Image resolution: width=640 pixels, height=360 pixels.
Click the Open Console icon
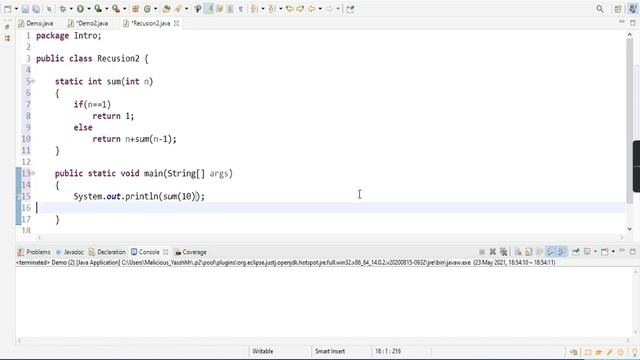[604, 252]
